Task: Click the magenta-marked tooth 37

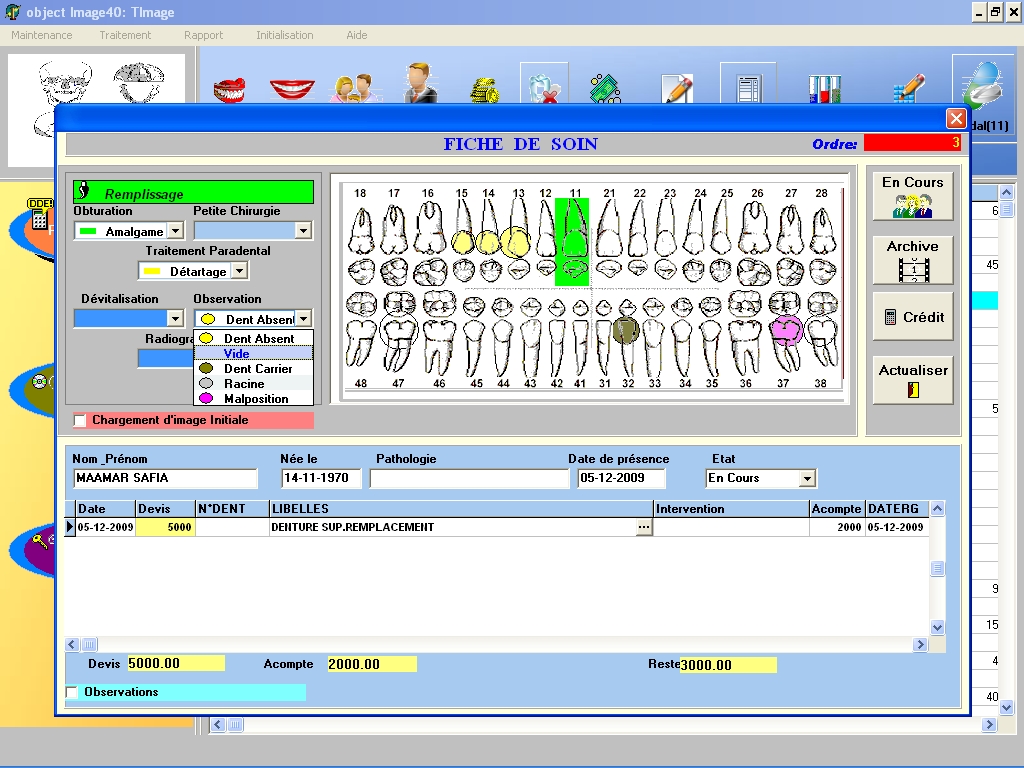Action: coord(786,330)
